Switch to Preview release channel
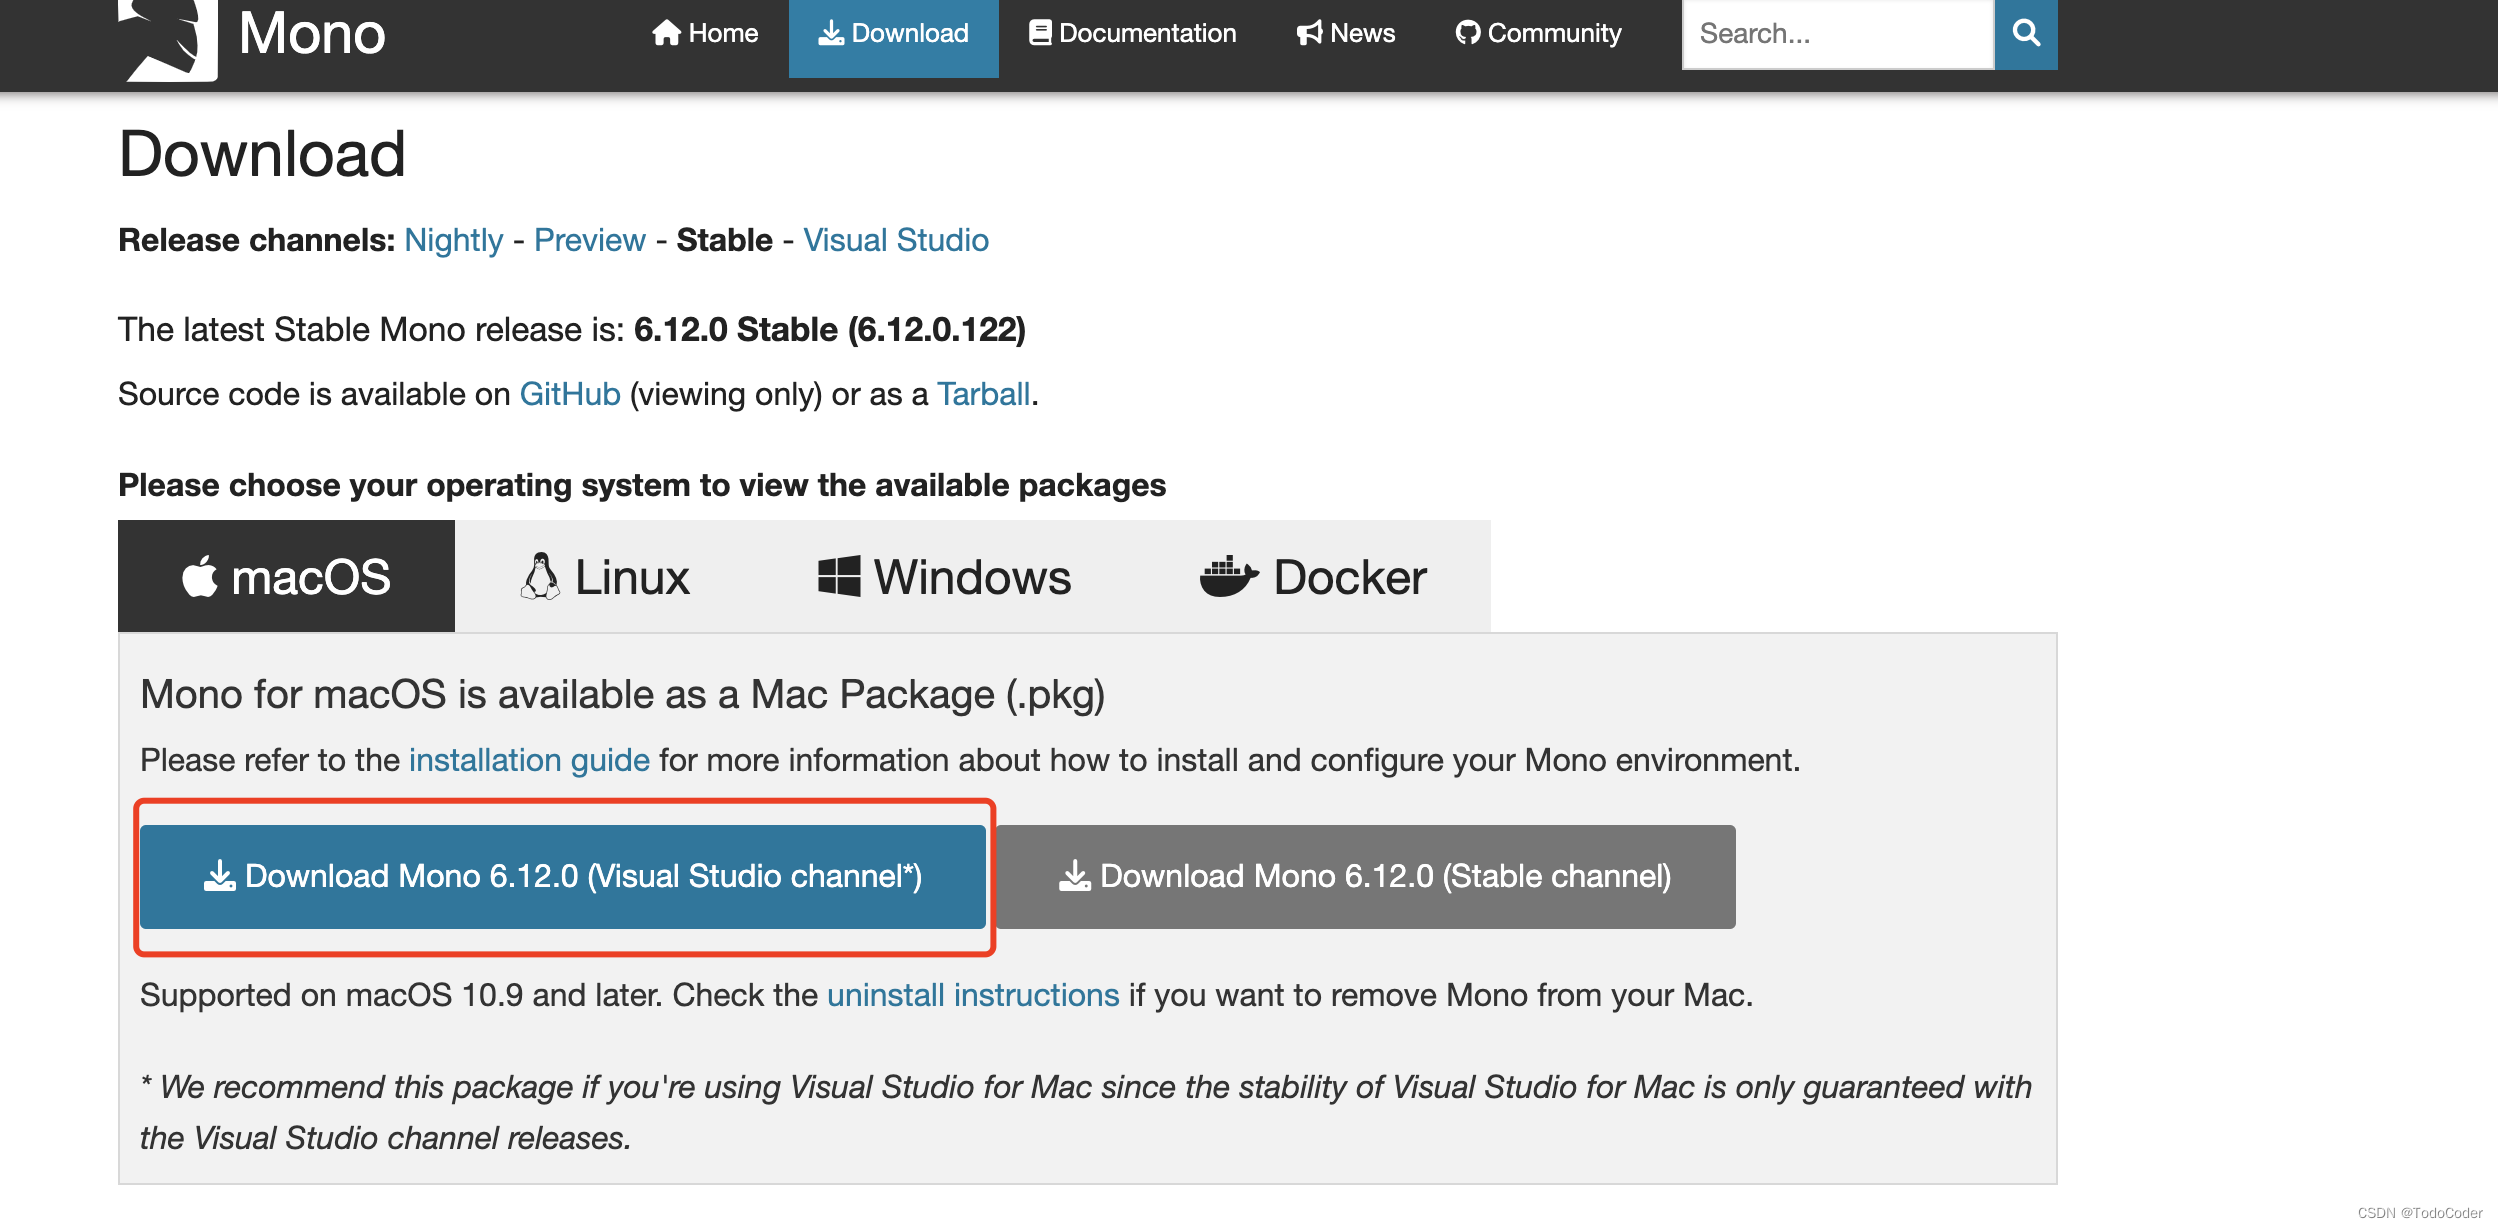 [590, 240]
